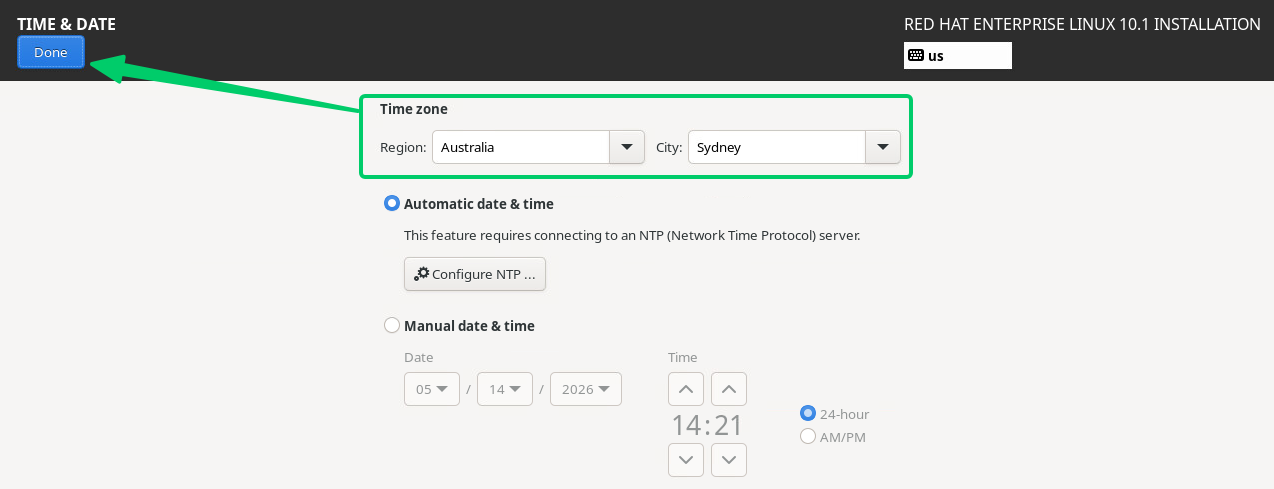Open Configure NTP settings
Image resolution: width=1274 pixels, height=489 pixels.
coord(475,274)
